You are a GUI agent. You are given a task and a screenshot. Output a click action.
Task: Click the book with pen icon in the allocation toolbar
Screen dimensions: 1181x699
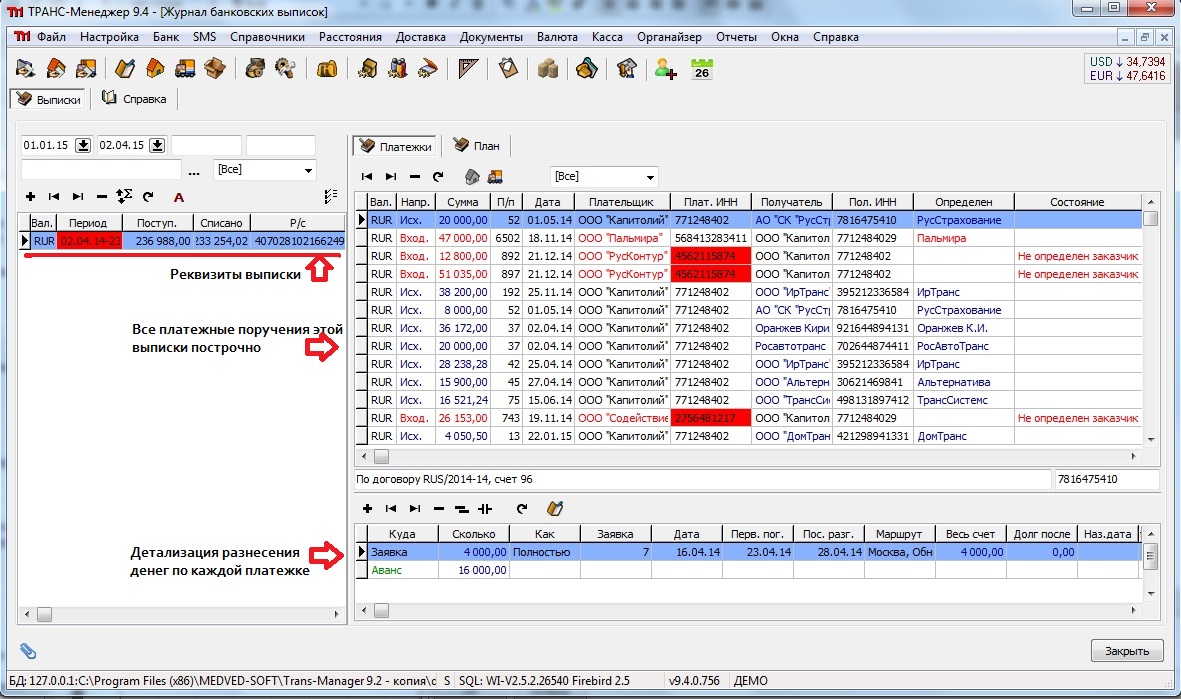pos(555,508)
